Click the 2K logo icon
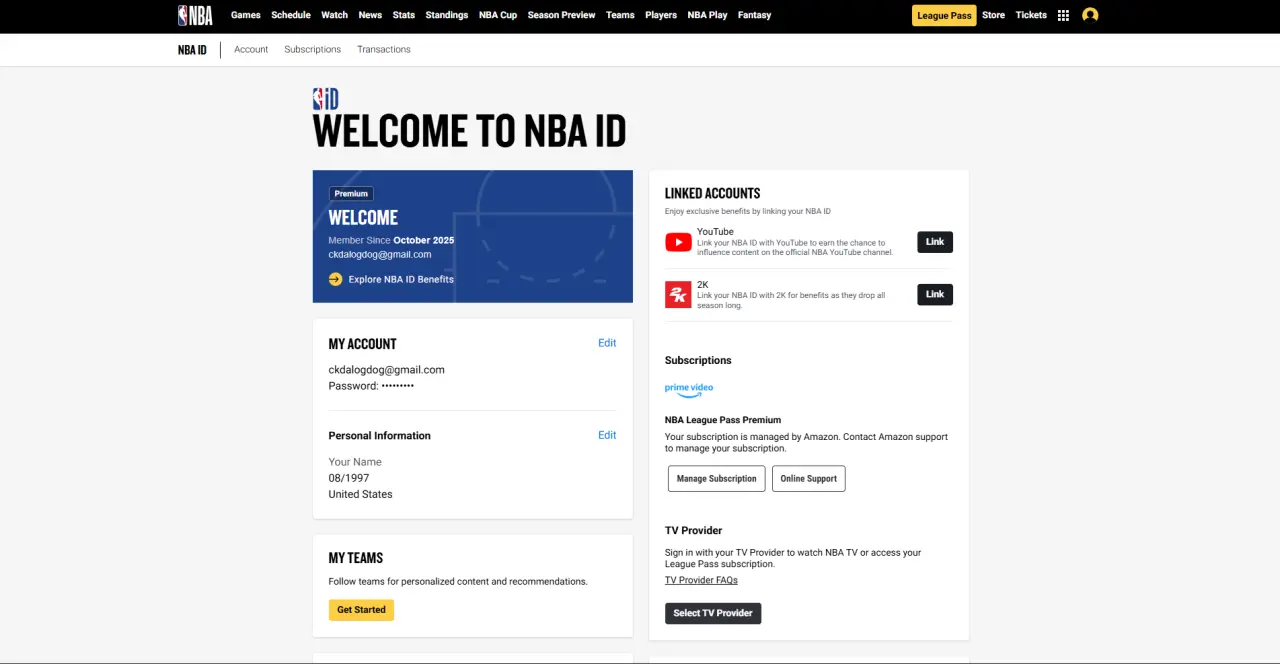Viewport: 1280px width, 664px height. pos(678,295)
